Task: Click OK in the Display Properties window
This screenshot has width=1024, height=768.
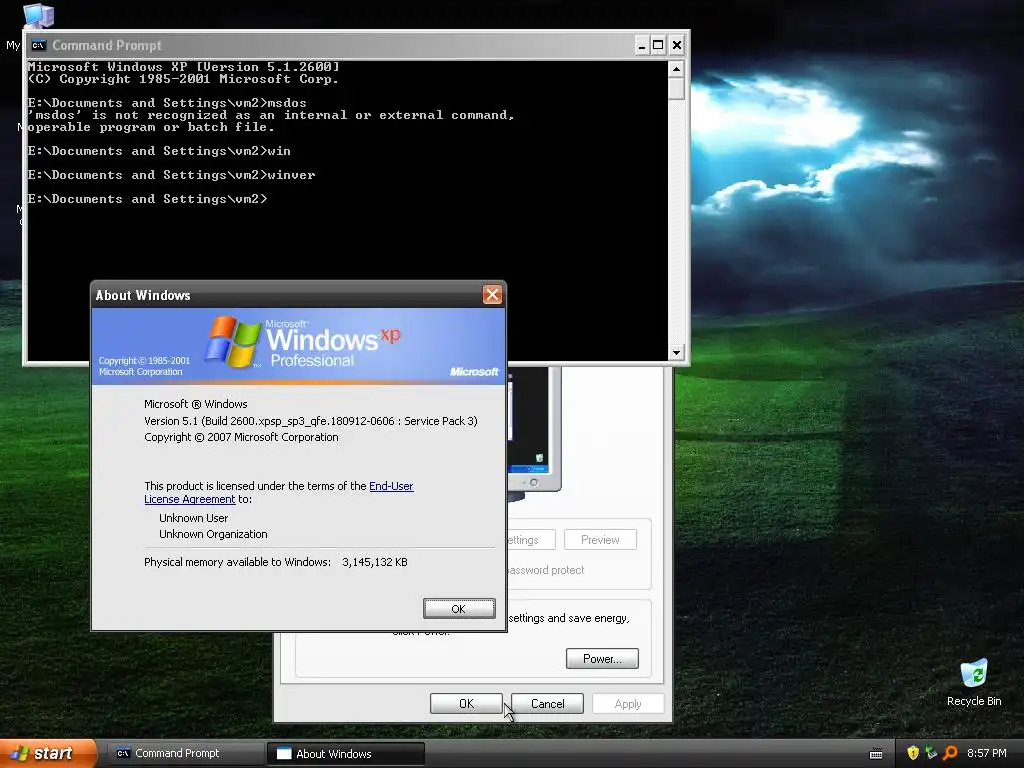Action: pos(466,703)
